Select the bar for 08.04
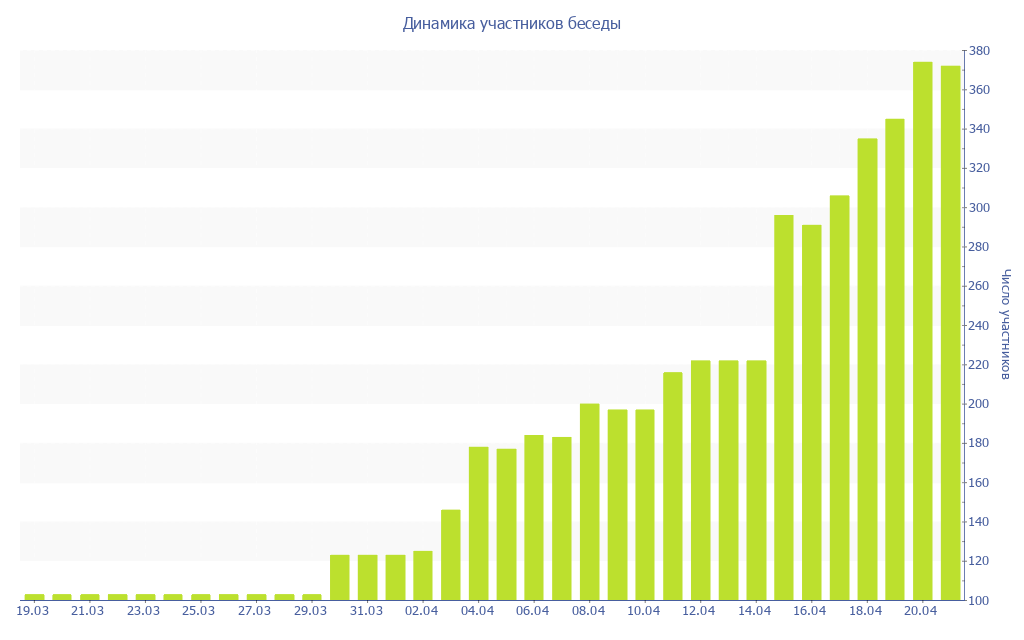This screenshot has height=640, width=1024. (589, 501)
